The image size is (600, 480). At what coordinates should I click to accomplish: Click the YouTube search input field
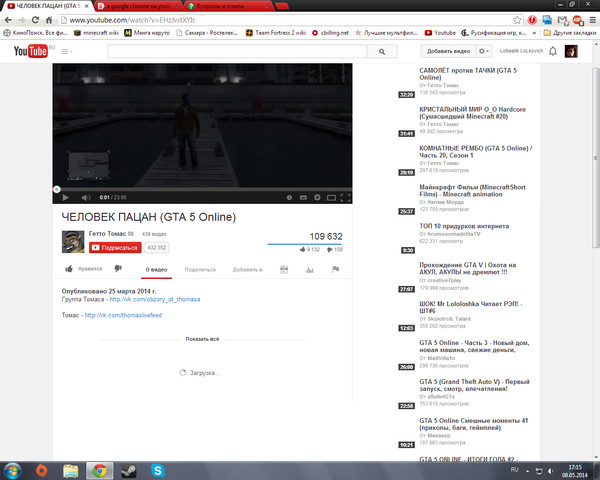(x=237, y=51)
